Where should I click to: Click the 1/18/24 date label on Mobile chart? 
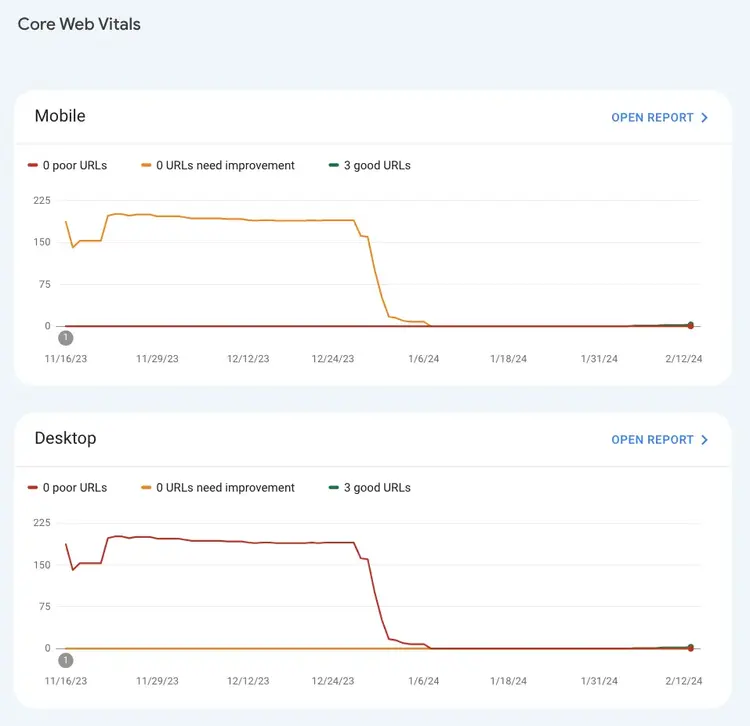point(508,359)
